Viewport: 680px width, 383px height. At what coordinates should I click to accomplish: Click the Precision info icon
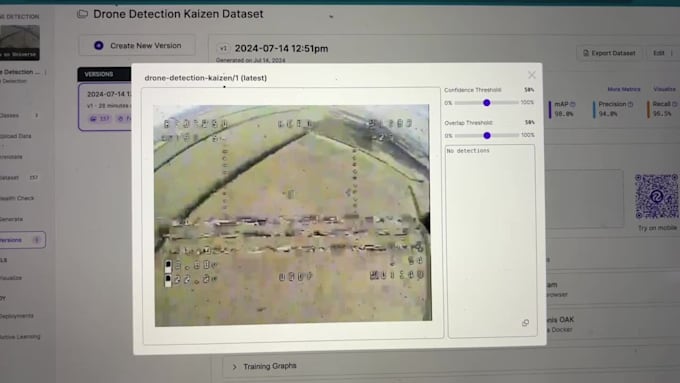point(630,104)
